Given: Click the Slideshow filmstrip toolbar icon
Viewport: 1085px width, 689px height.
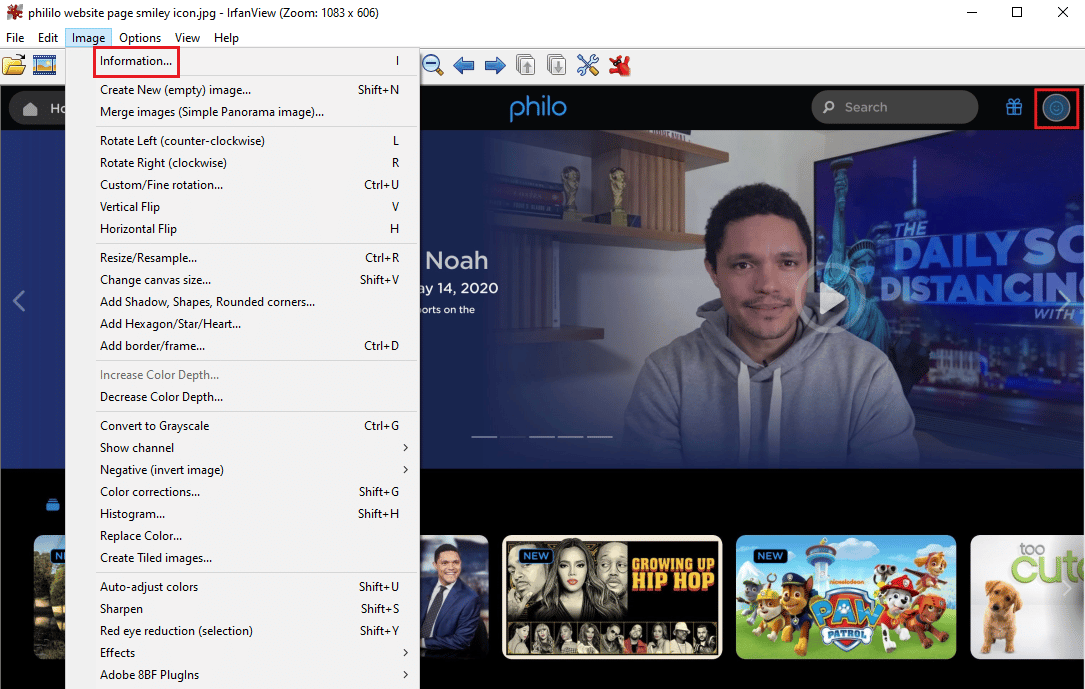Looking at the screenshot, I should pos(44,66).
